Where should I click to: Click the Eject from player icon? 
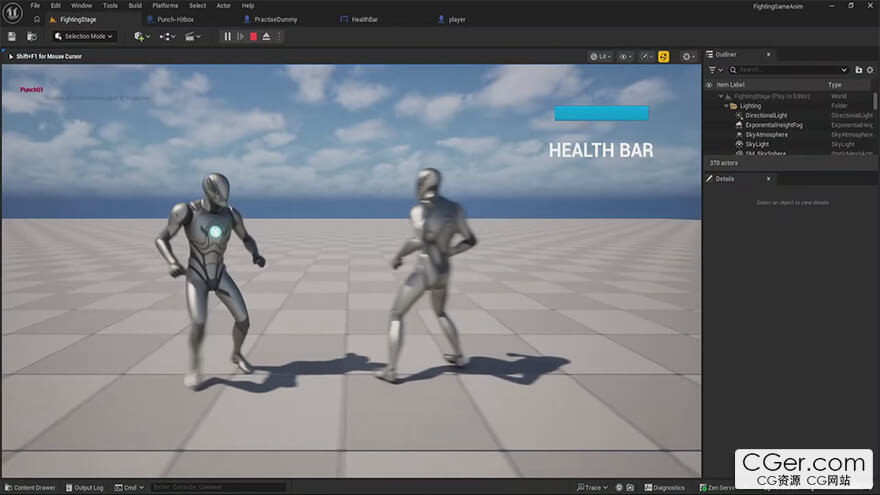(266, 37)
